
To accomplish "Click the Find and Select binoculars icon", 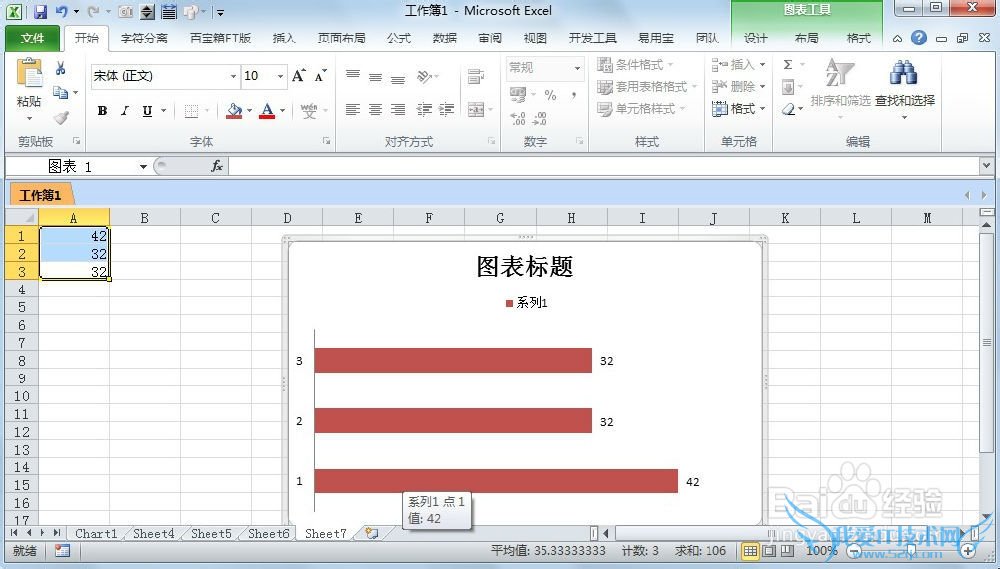I will coord(904,73).
